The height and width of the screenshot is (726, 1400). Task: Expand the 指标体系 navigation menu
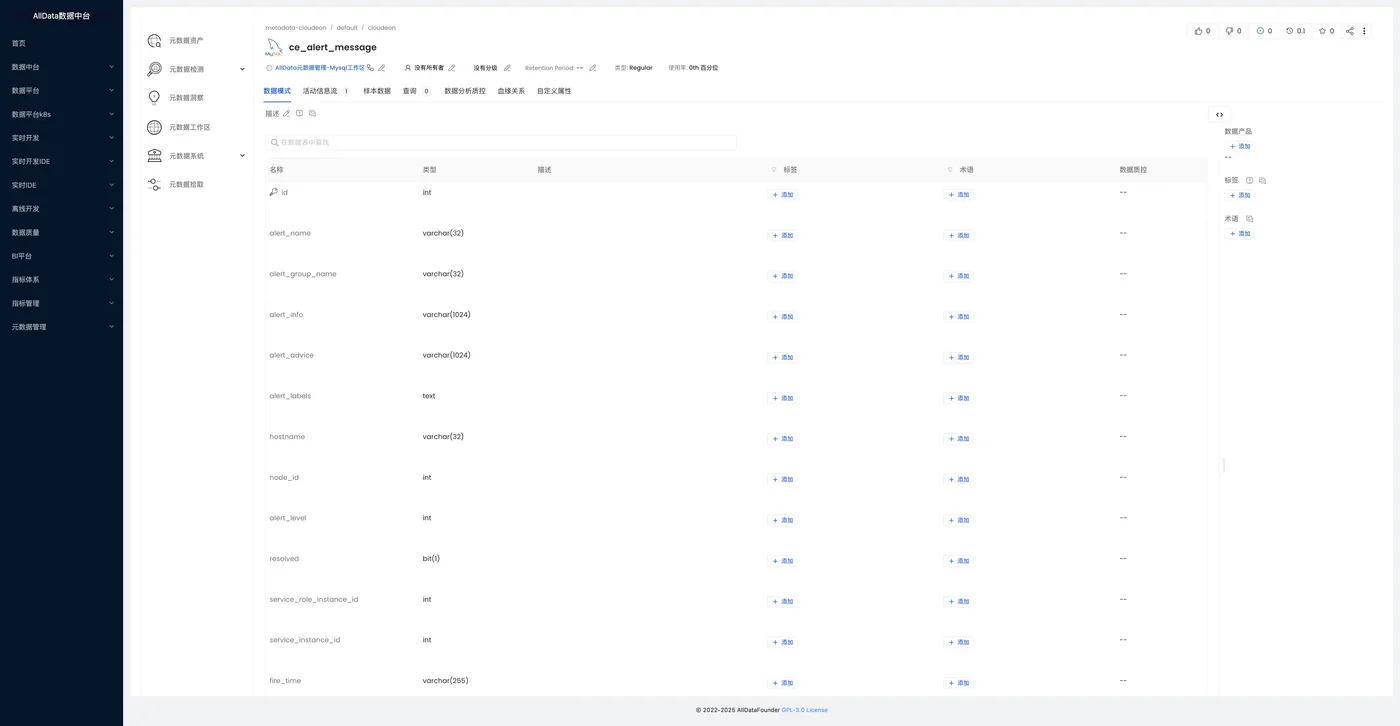click(x=61, y=279)
